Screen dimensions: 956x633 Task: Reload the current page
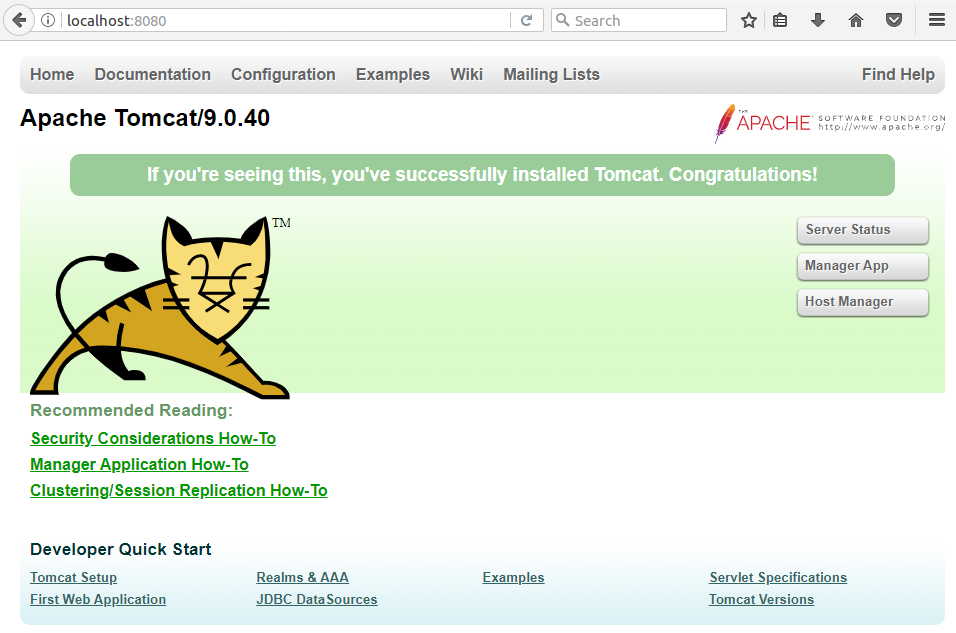click(x=527, y=19)
